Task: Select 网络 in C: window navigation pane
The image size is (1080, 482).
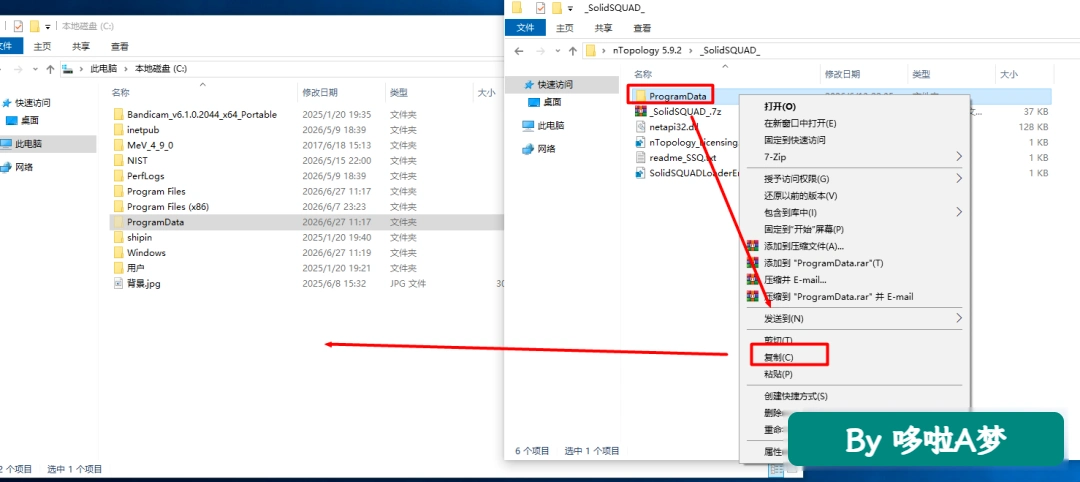Action: pyautogui.click(x=24, y=167)
